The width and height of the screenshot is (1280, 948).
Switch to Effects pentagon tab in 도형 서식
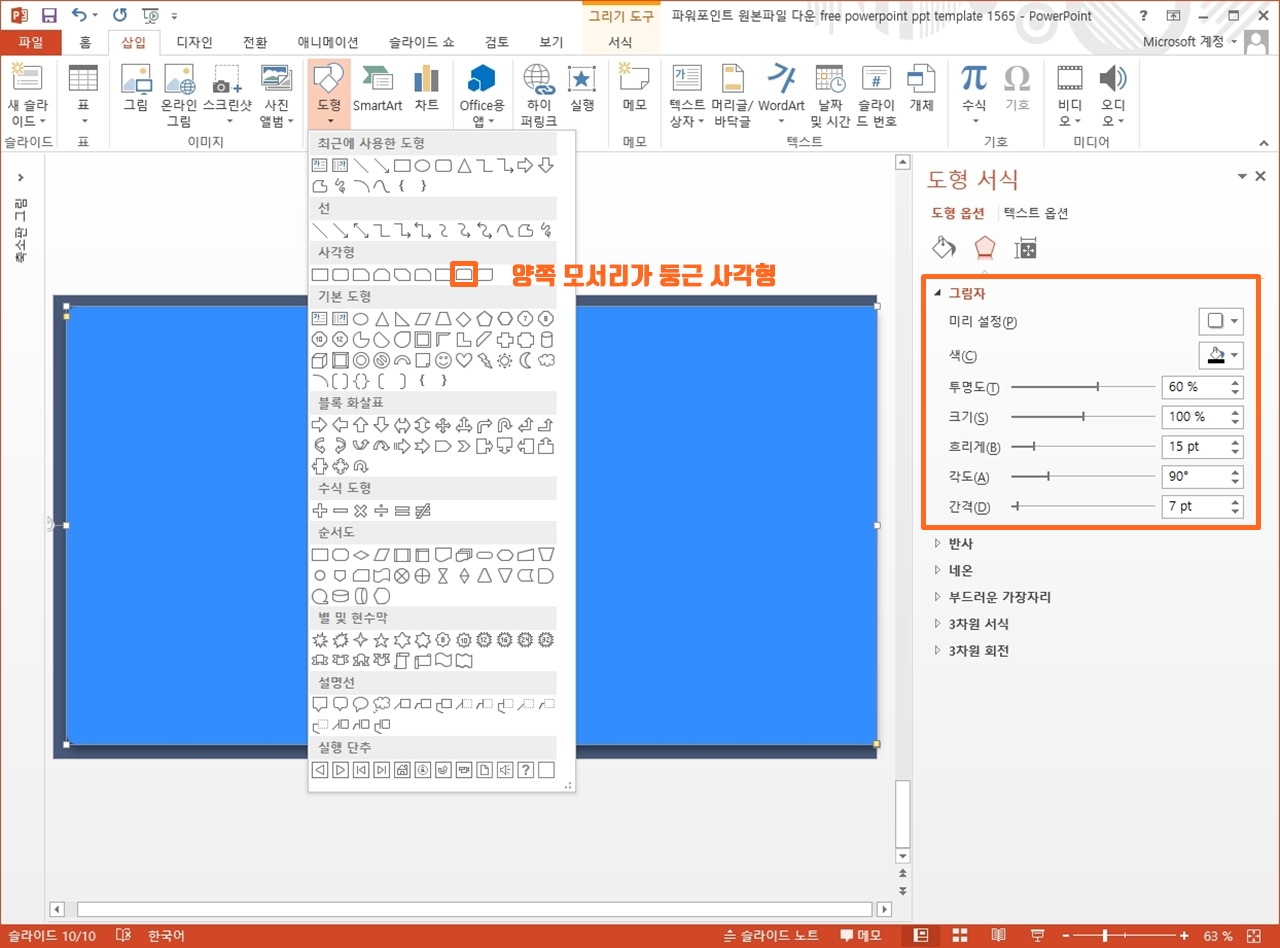pos(985,248)
